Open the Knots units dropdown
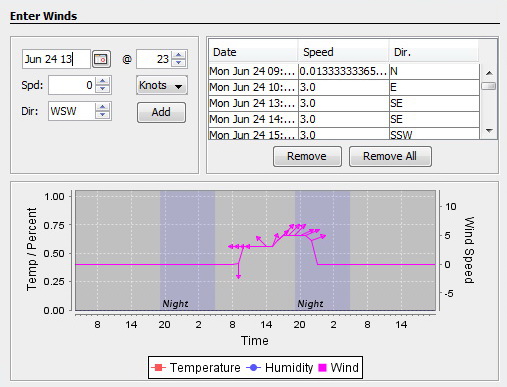The height and width of the screenshot is (387, 507). point(162,85)
